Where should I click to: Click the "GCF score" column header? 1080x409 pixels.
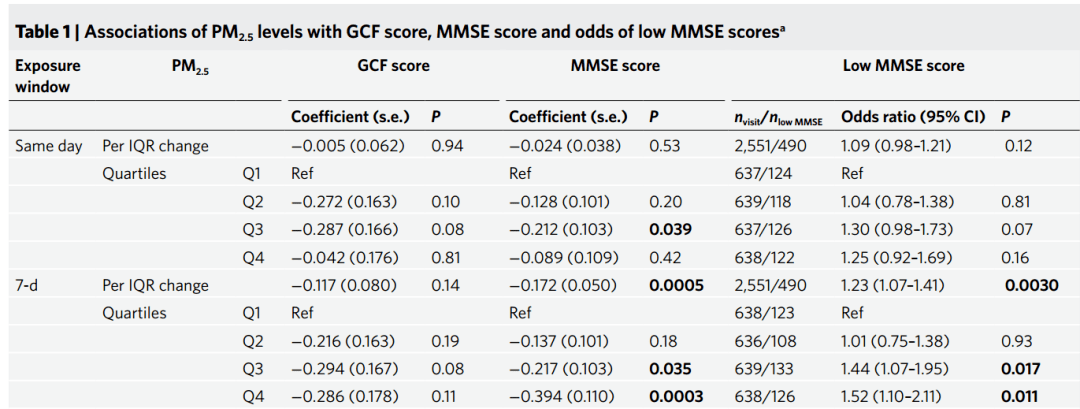pos(393,66)
